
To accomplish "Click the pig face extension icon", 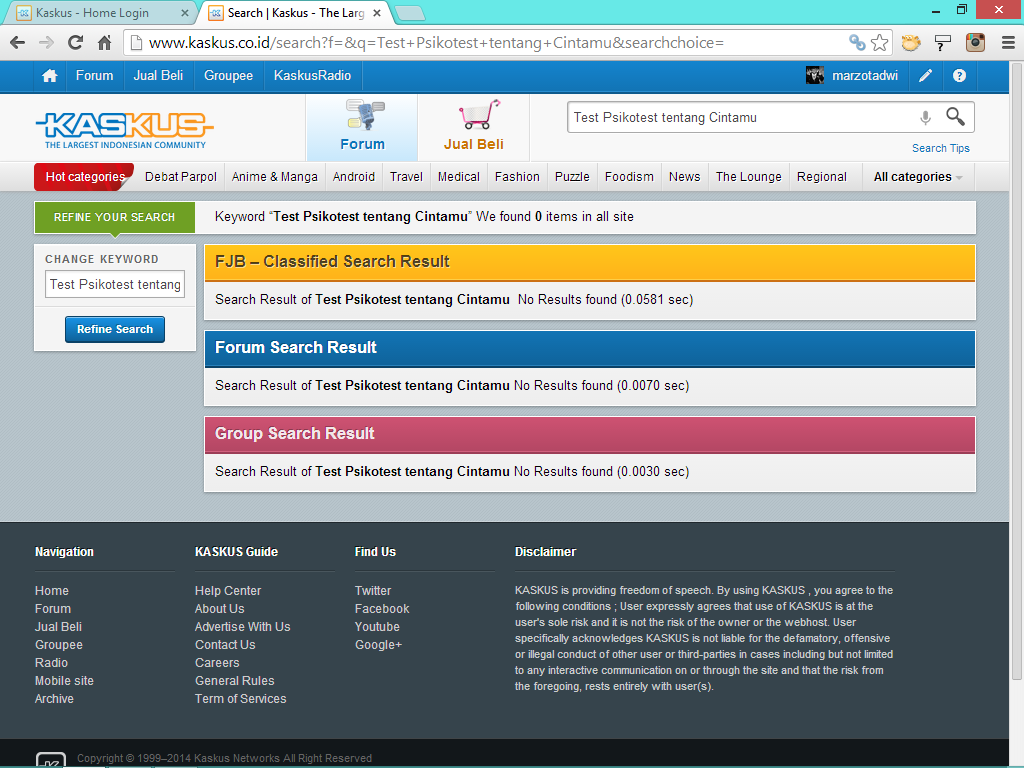I will 911,43.
